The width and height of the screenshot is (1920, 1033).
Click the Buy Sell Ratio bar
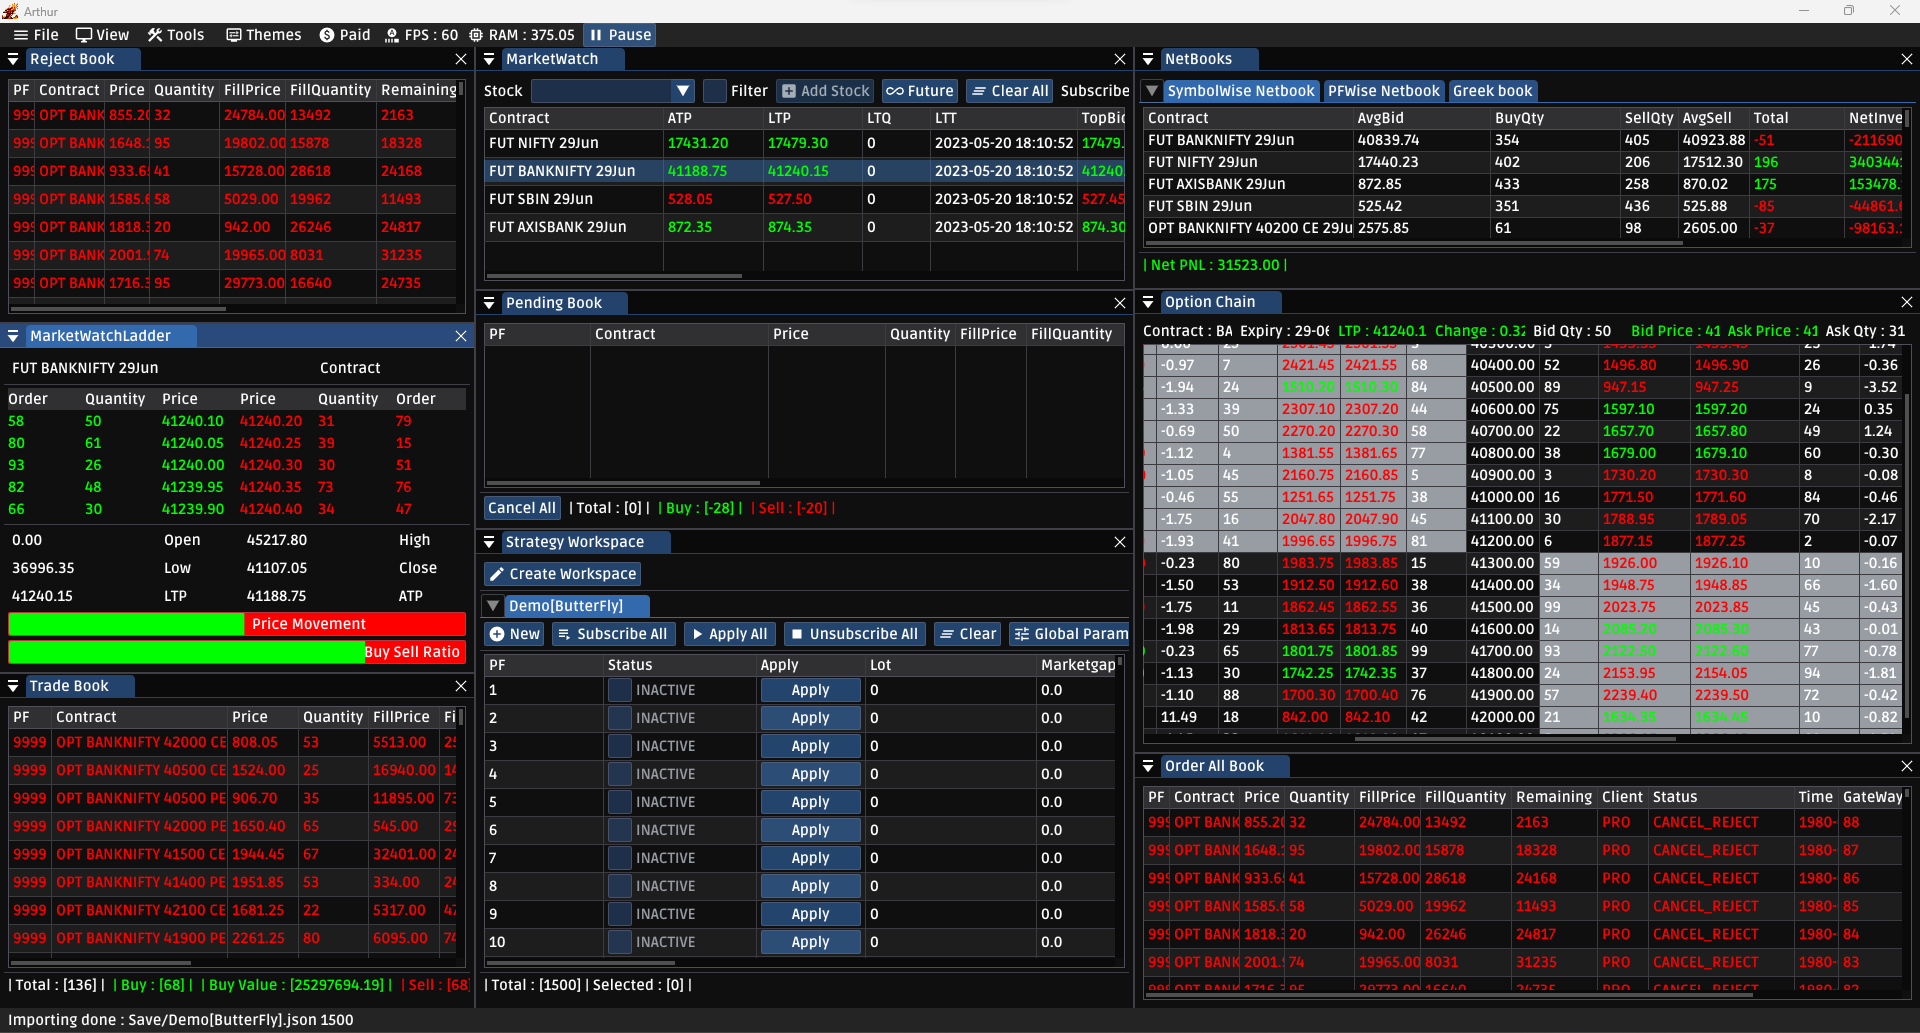click(x=237, y=652)
